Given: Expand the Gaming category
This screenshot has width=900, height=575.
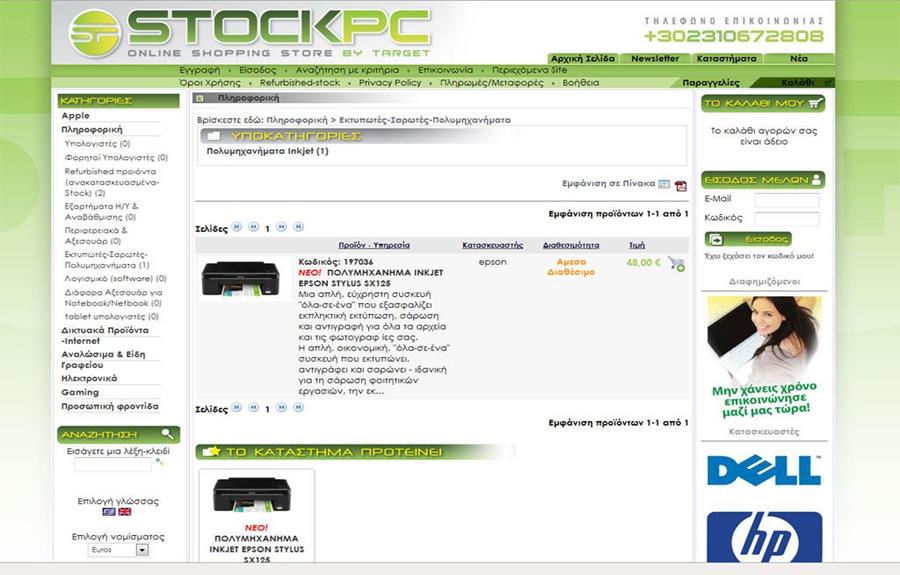Looking at the screenshot, I should coord(80,393).
